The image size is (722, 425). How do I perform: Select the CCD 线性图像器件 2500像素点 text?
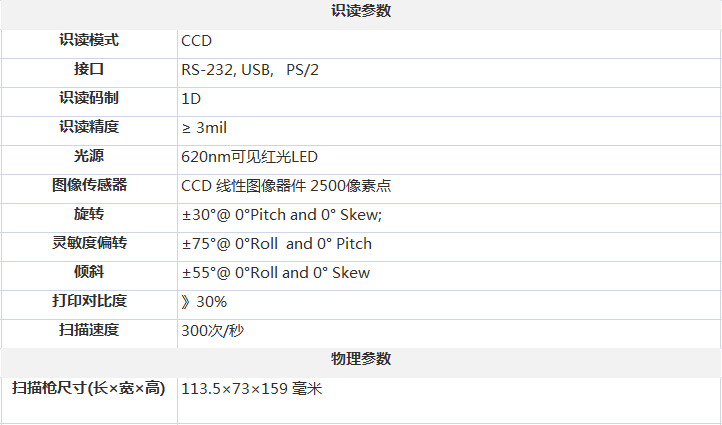point(285,186)
